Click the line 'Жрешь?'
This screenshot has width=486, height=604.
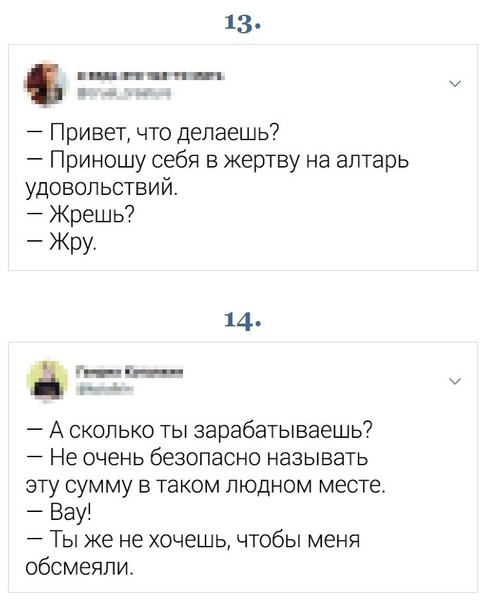(81, 214)
